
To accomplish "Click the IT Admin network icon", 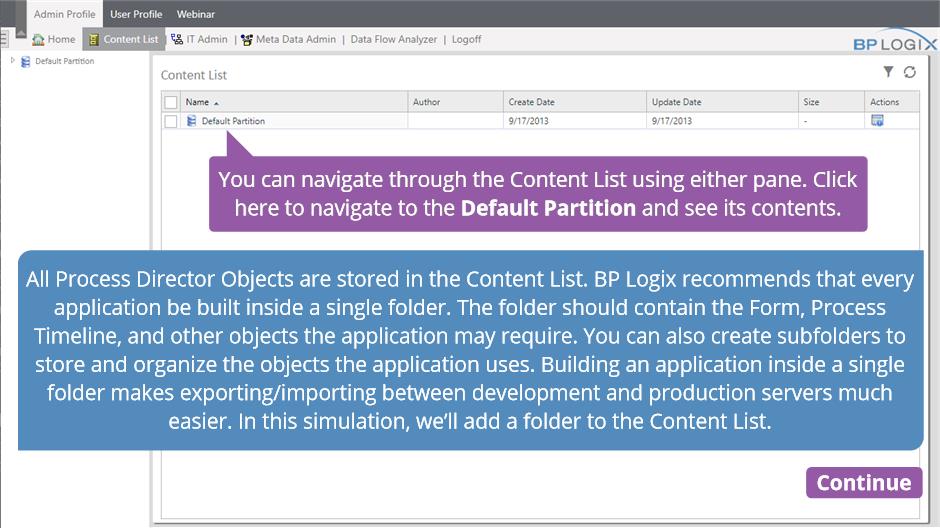I will pos(177,40).
